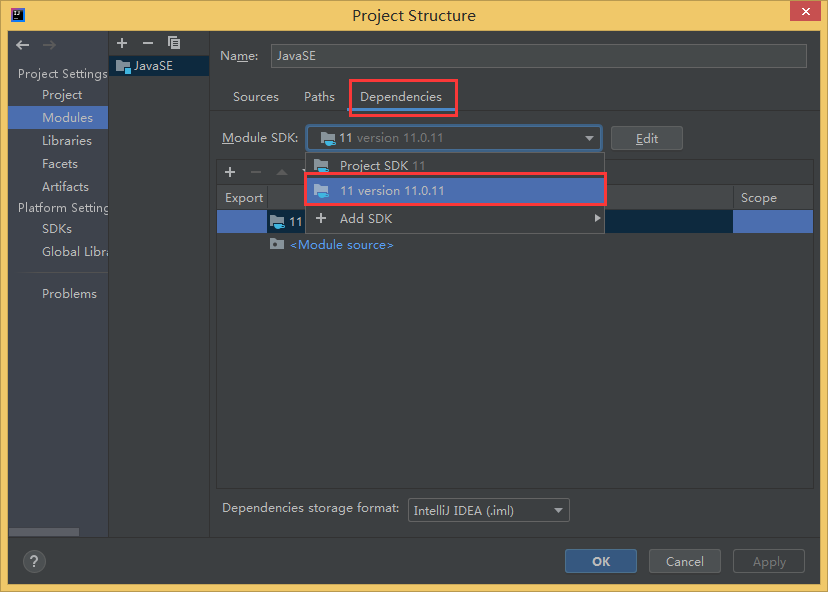Open the SDKs platform settings
Screen dimensions: 828x592
(57, 229)
